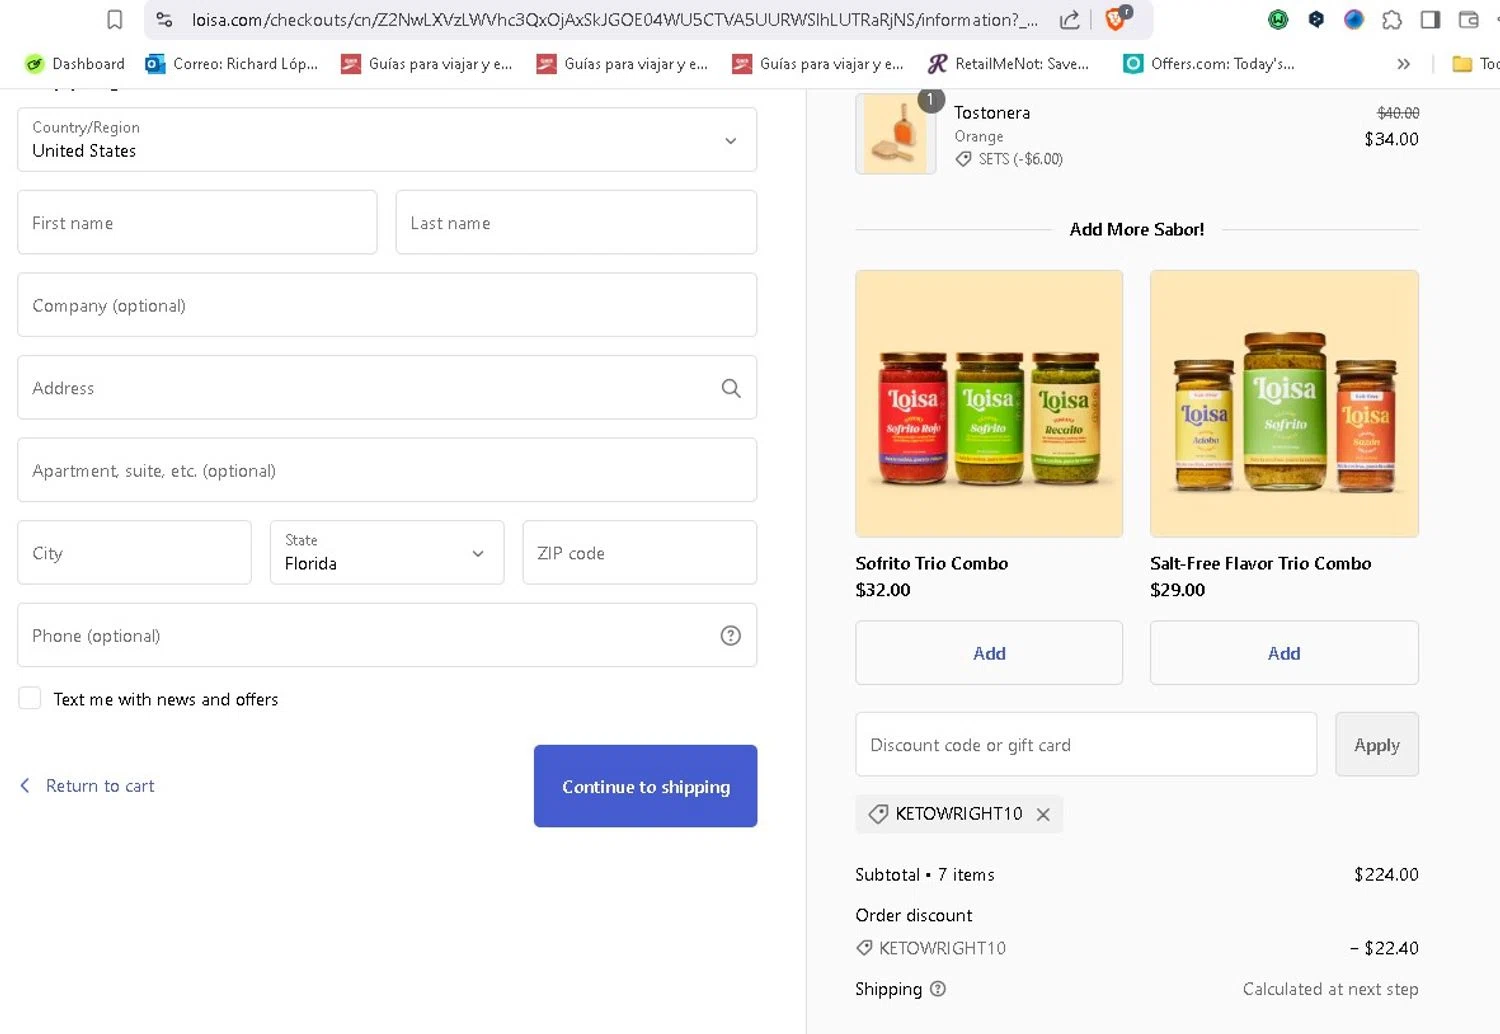Open site information icon in address bar
This screenshot has width=1500, height=1034.
165,19
